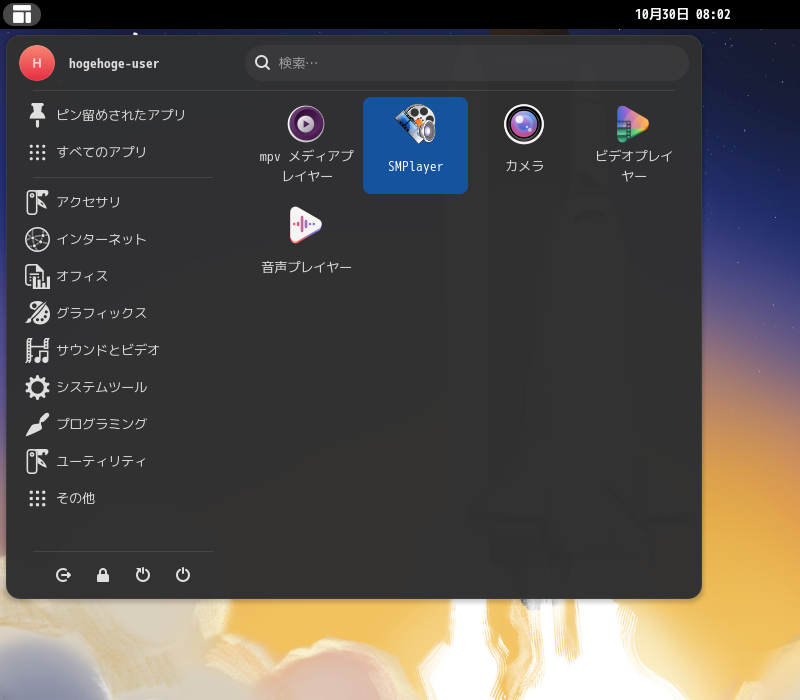Open the SMPlayer application
The image size is (800, 700).
click(415, 145)
